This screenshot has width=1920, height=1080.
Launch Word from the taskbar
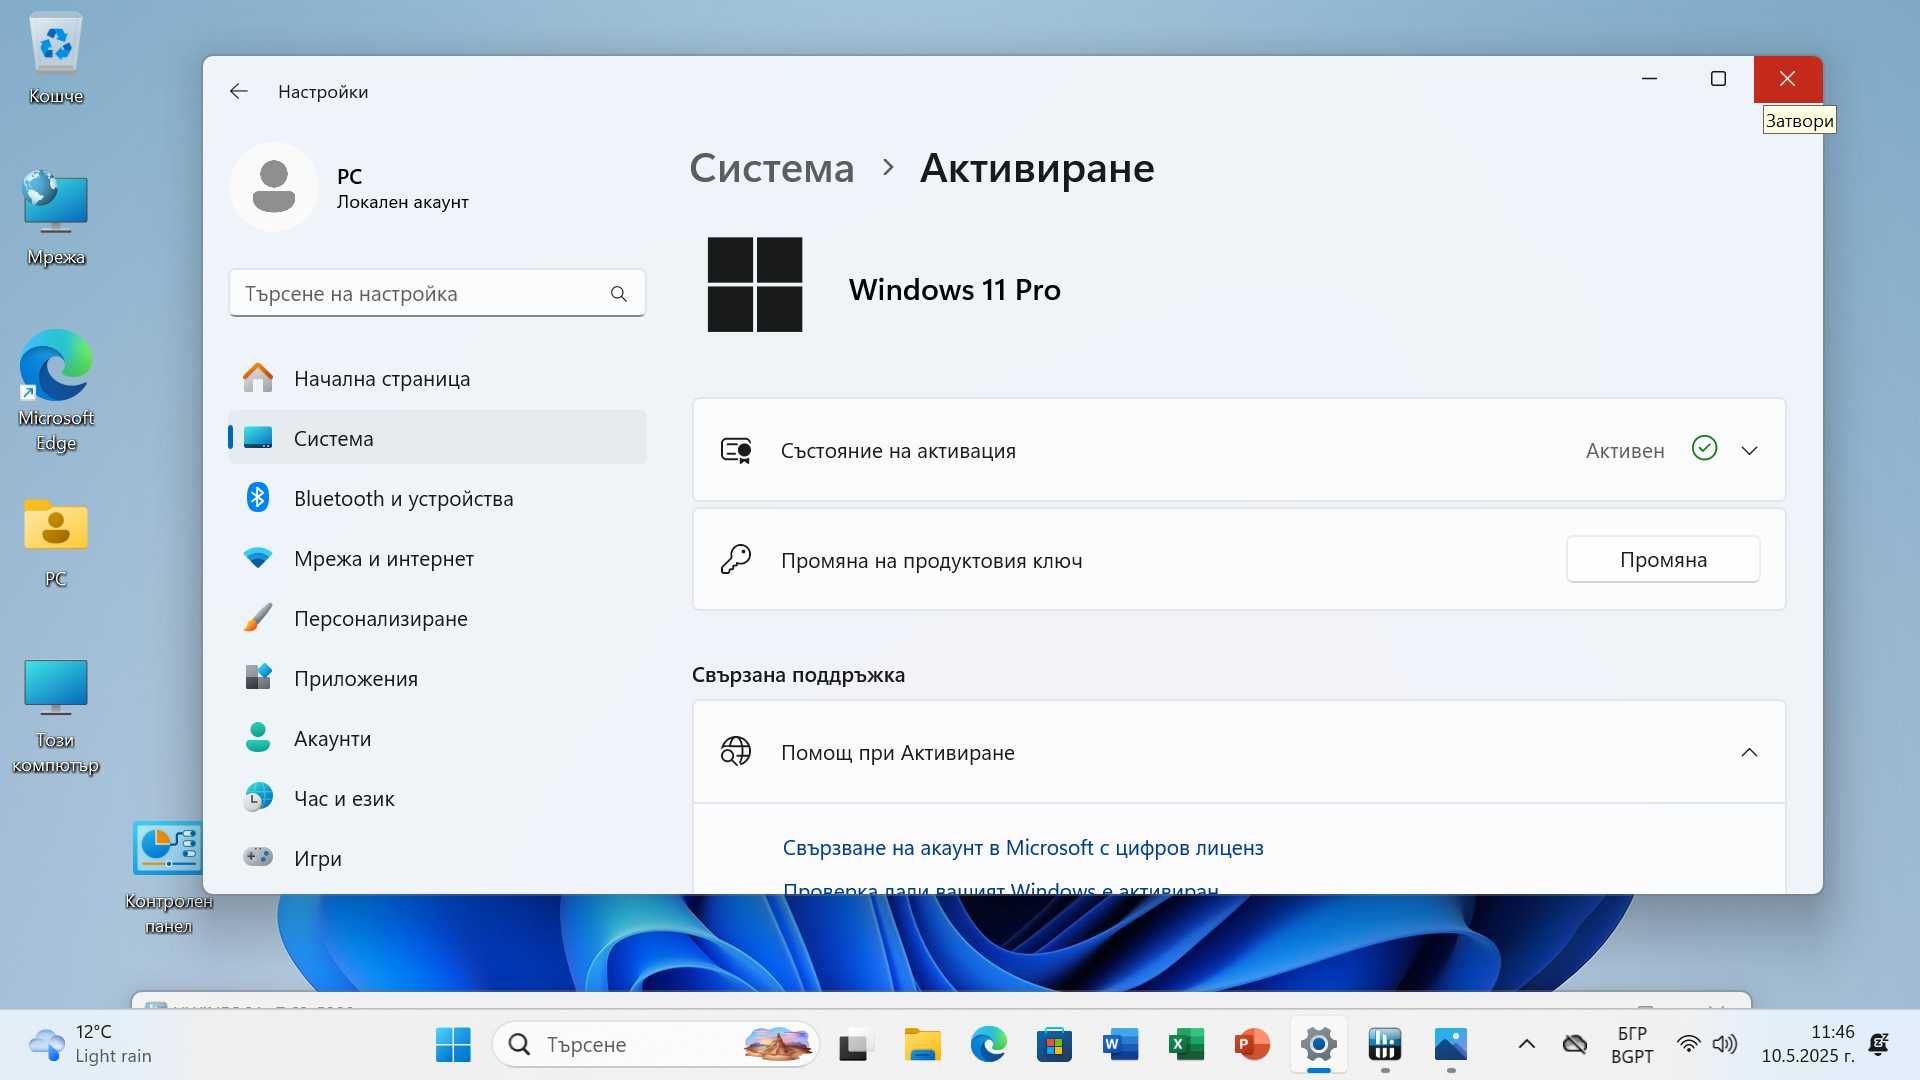[1120, 1045]
